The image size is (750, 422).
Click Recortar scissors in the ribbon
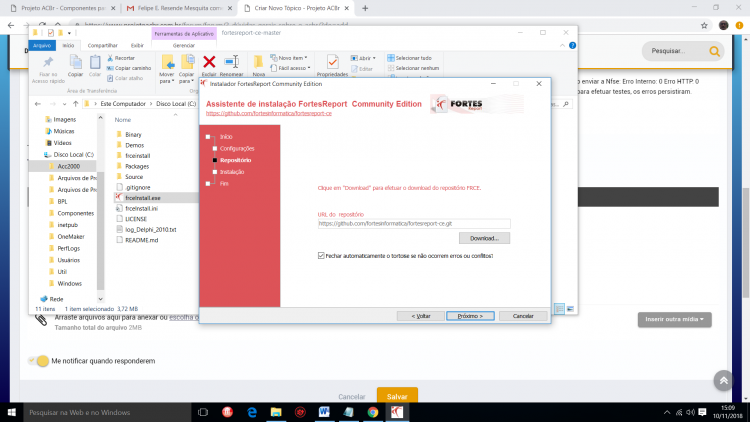tap(121, 58)
